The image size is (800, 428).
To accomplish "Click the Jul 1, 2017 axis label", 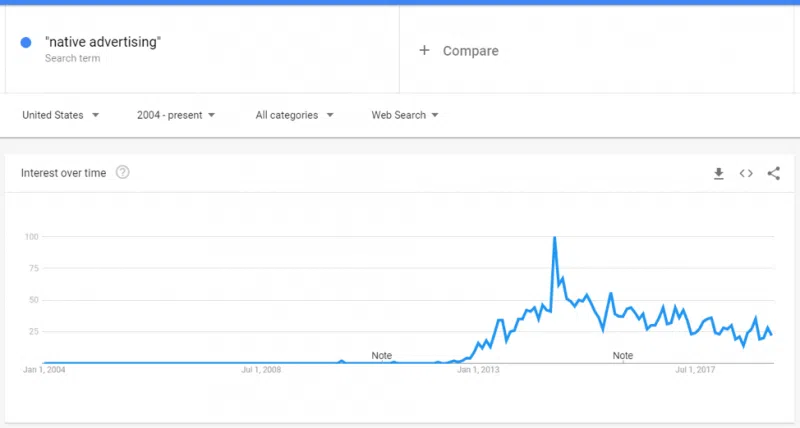I will [x=694, y=371].
